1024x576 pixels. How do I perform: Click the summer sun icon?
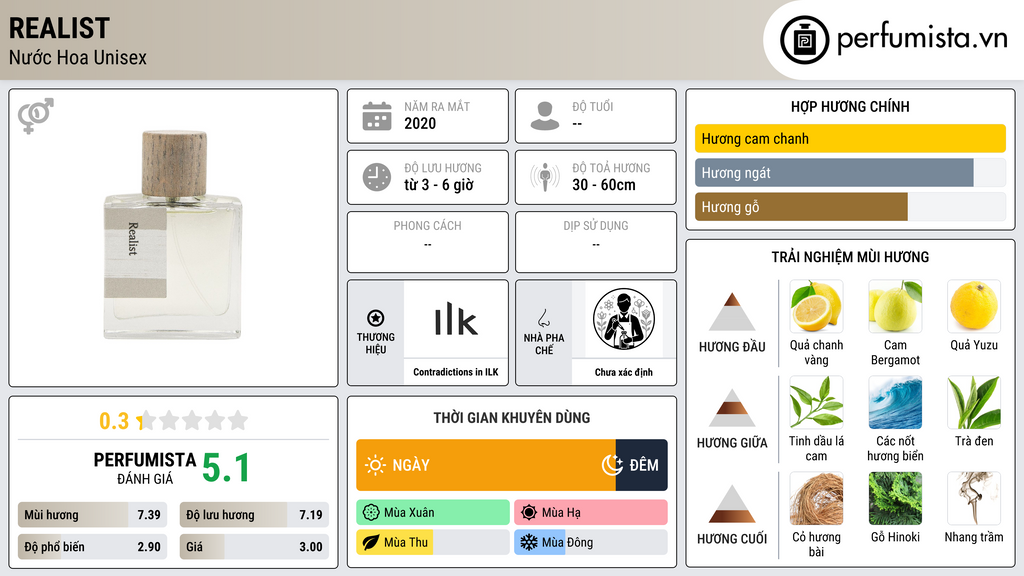[529, 513]
